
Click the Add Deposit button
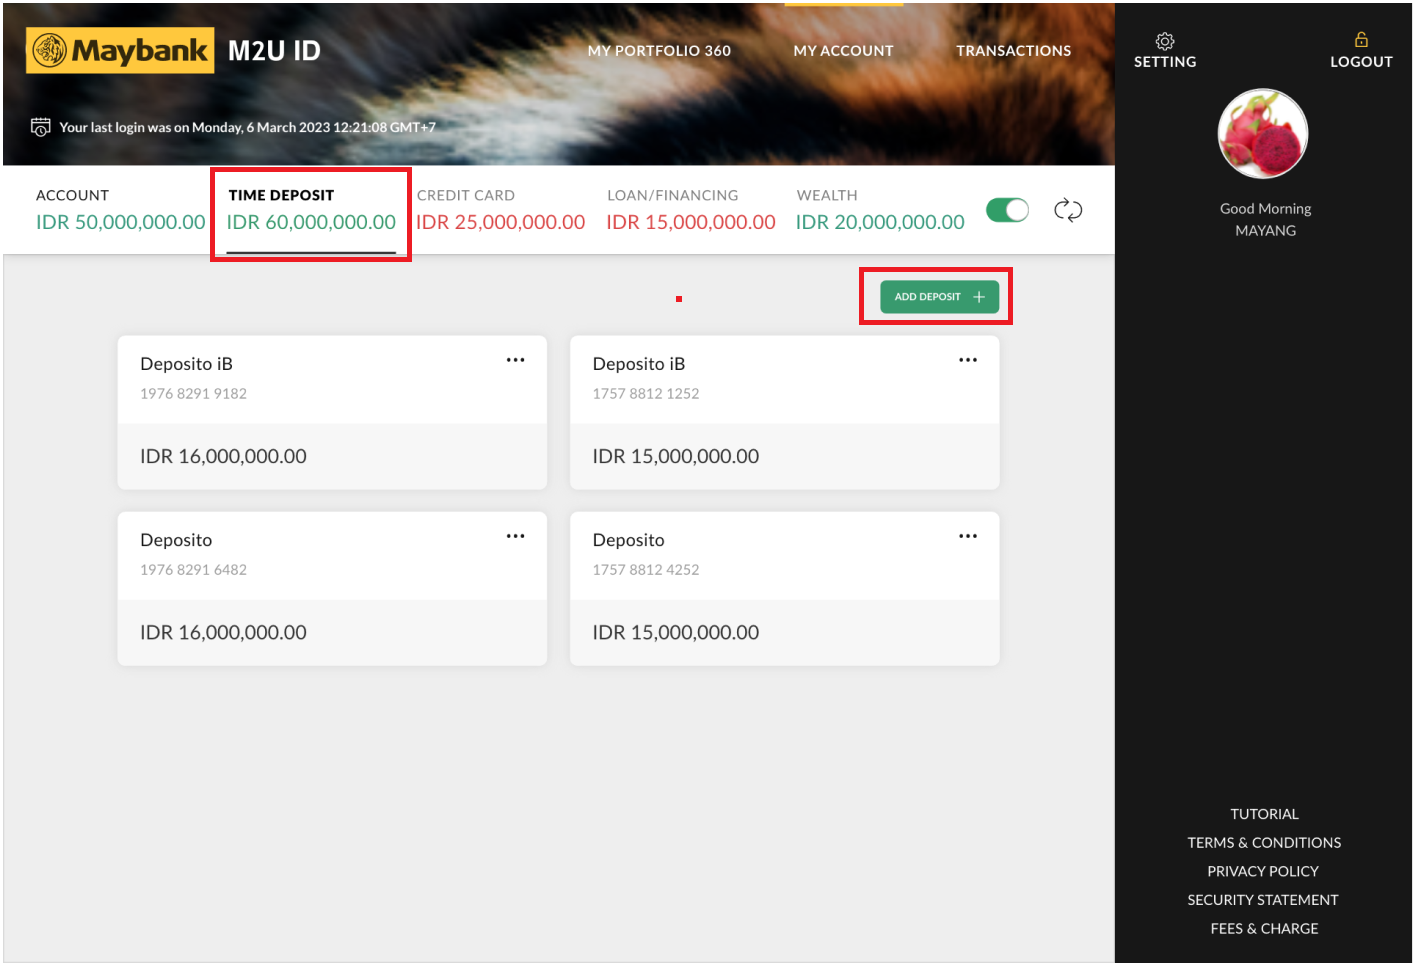[x=939, y=297]
